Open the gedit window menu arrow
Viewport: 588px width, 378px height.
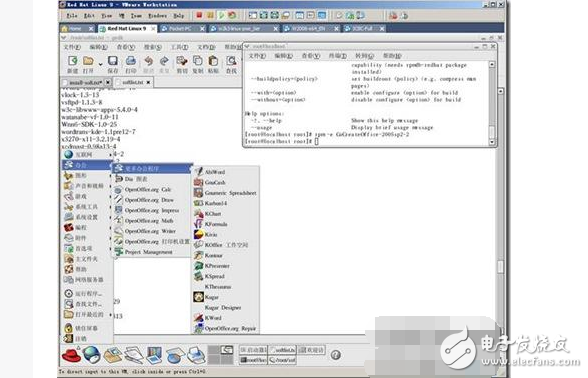(x=64, y=38)
